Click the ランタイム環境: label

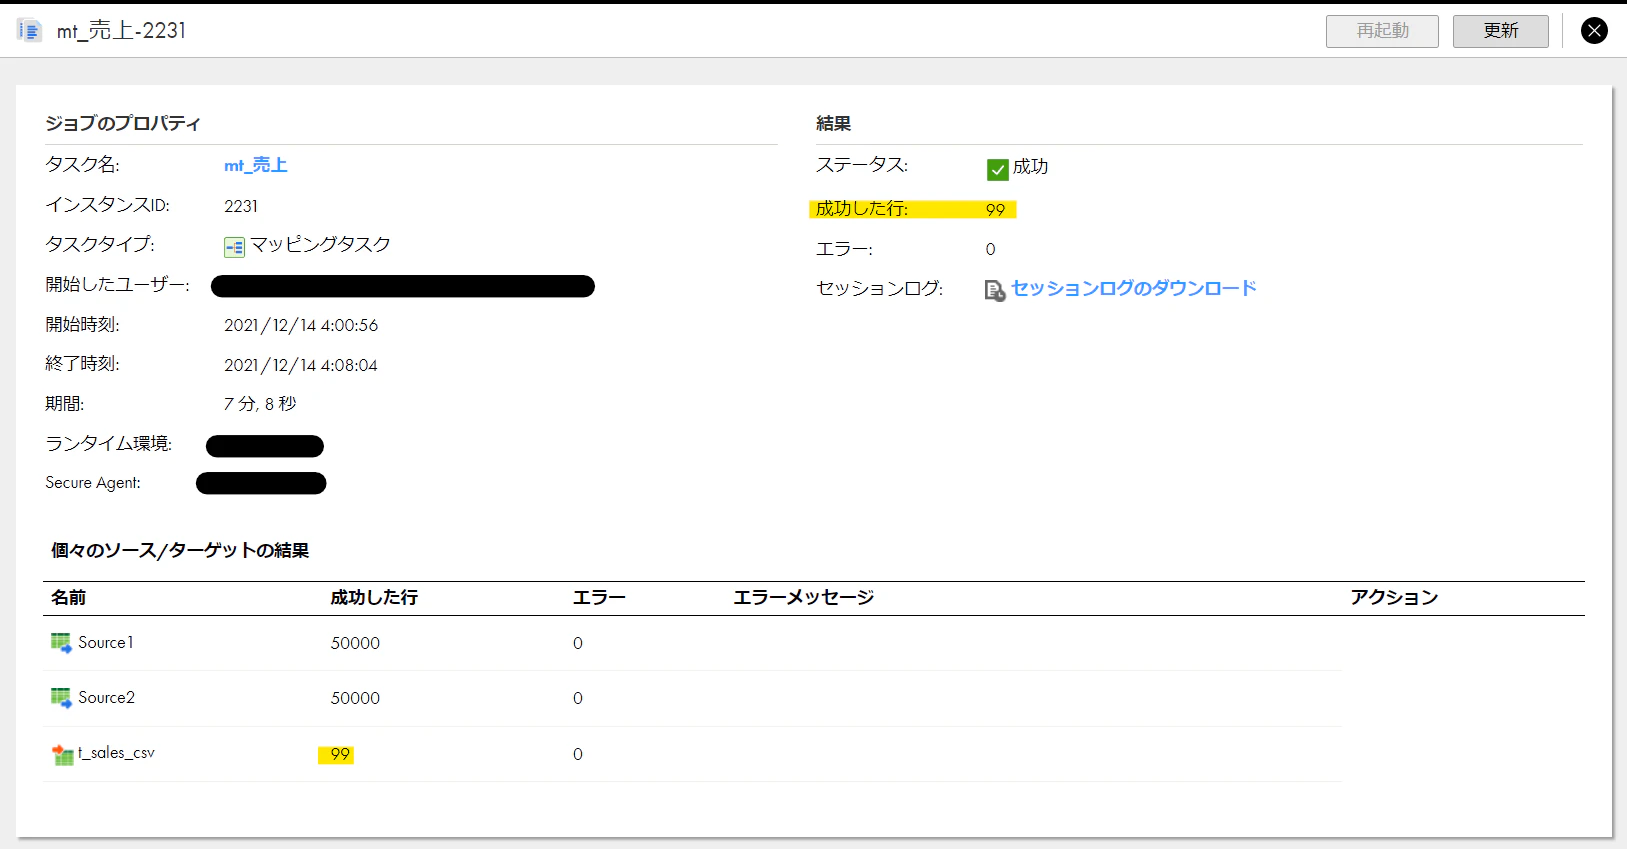(x=109, y=443)
